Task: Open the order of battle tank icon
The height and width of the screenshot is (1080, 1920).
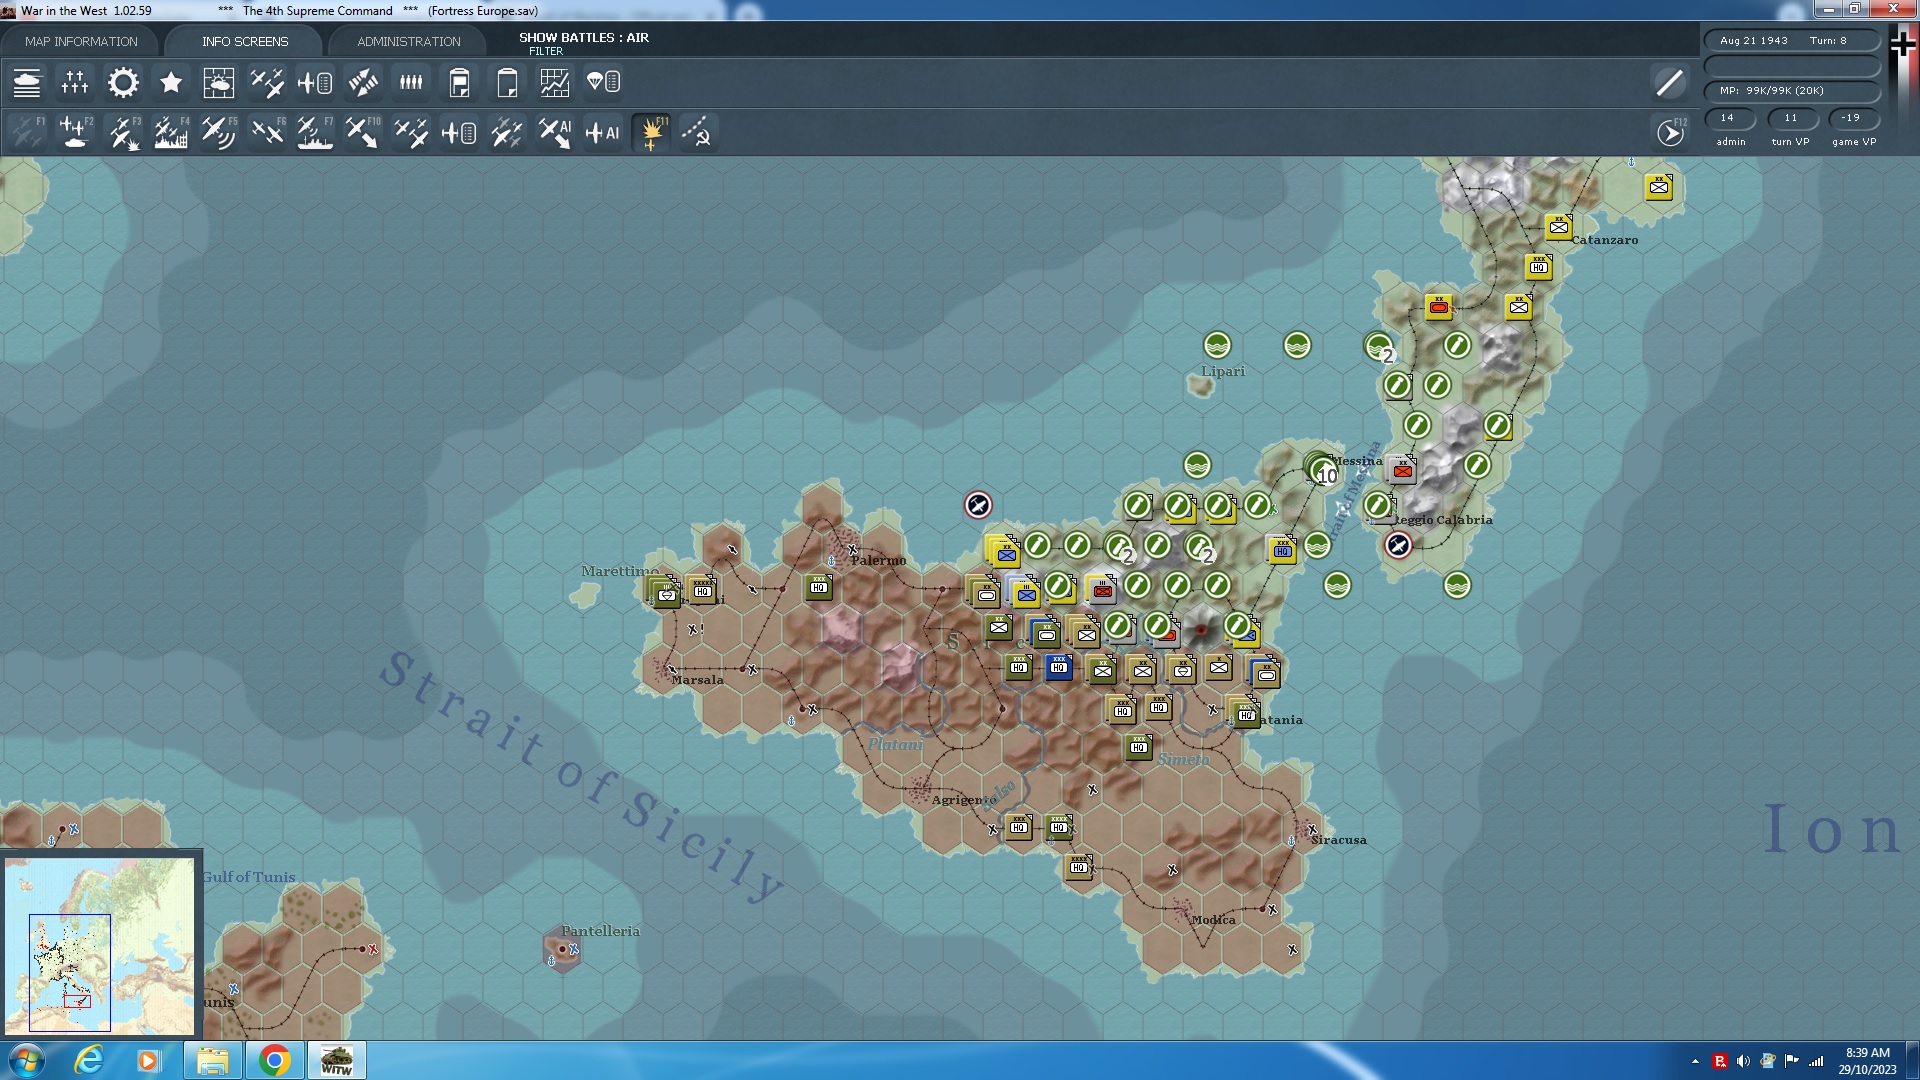Action: tap(27, 82)
